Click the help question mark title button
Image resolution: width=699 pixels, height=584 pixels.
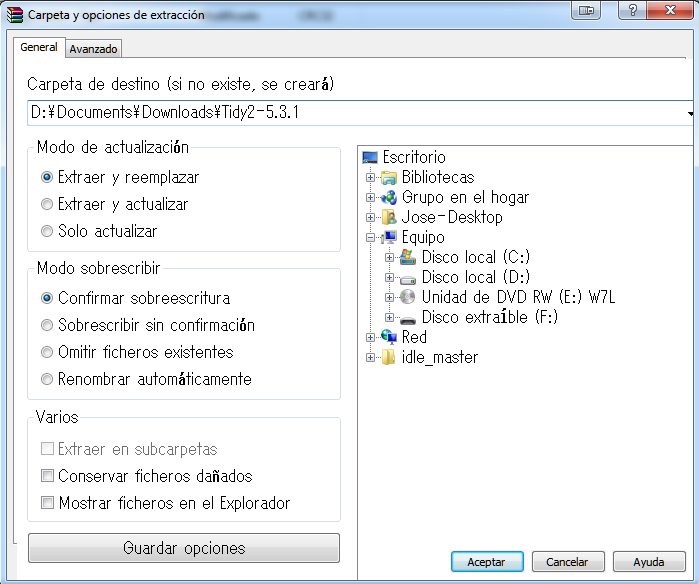click(x=632, y=10)
